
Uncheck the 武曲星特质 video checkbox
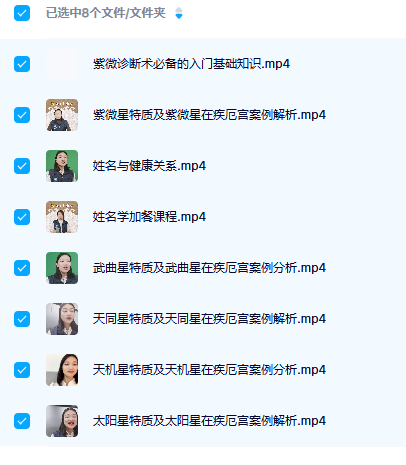[22, 268]
